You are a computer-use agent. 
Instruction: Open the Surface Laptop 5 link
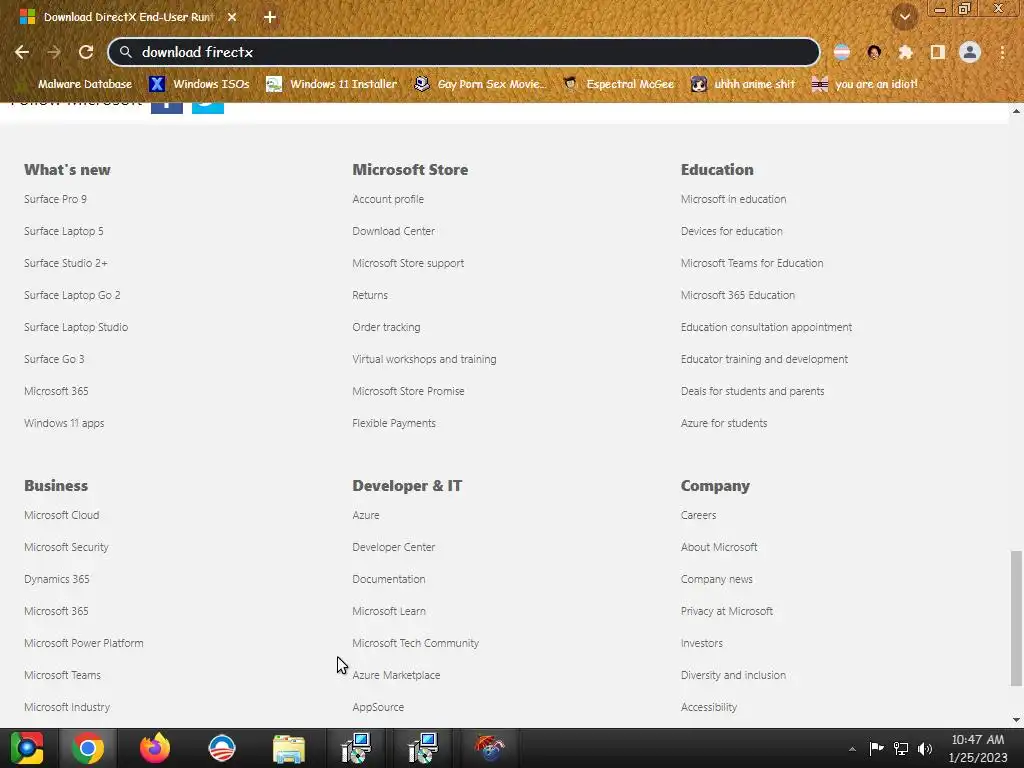tap(64, 231)
